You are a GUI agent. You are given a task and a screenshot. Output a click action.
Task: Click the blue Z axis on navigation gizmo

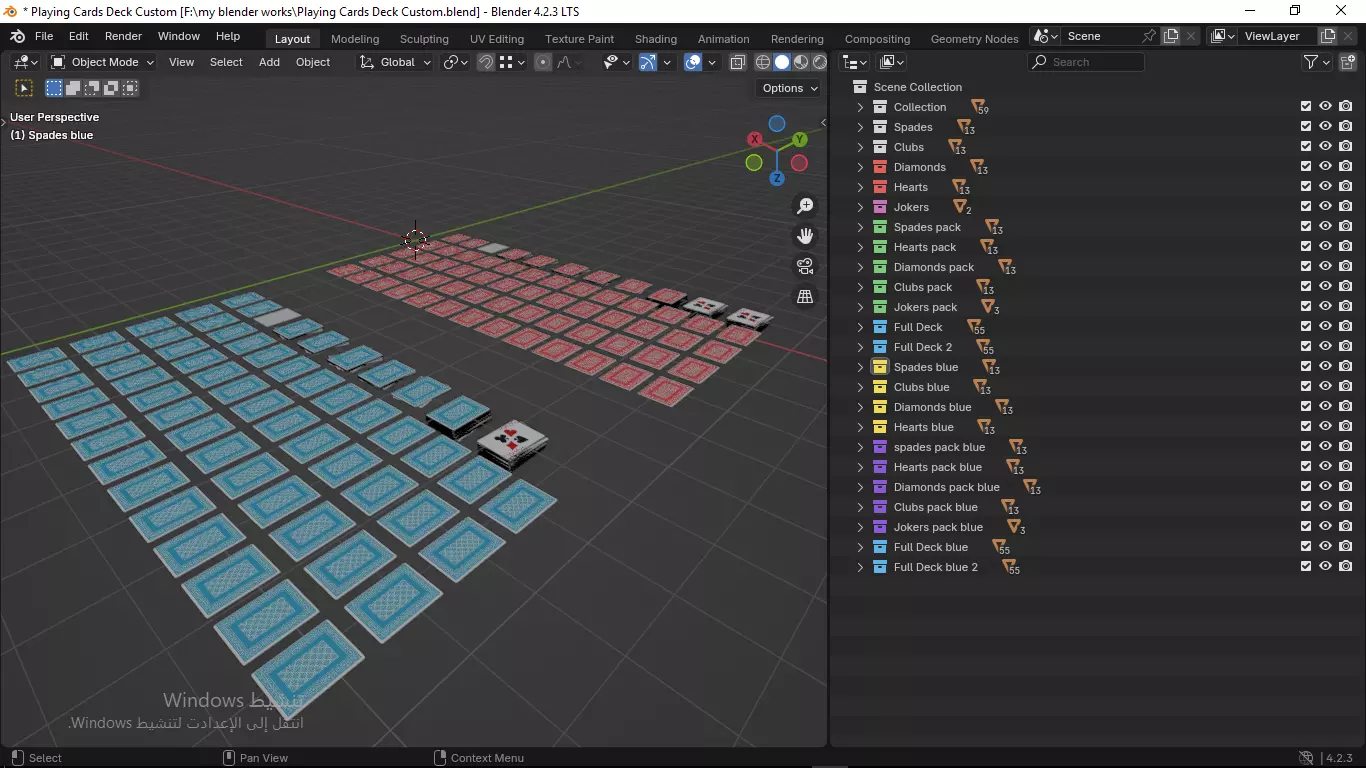(777, 179)
